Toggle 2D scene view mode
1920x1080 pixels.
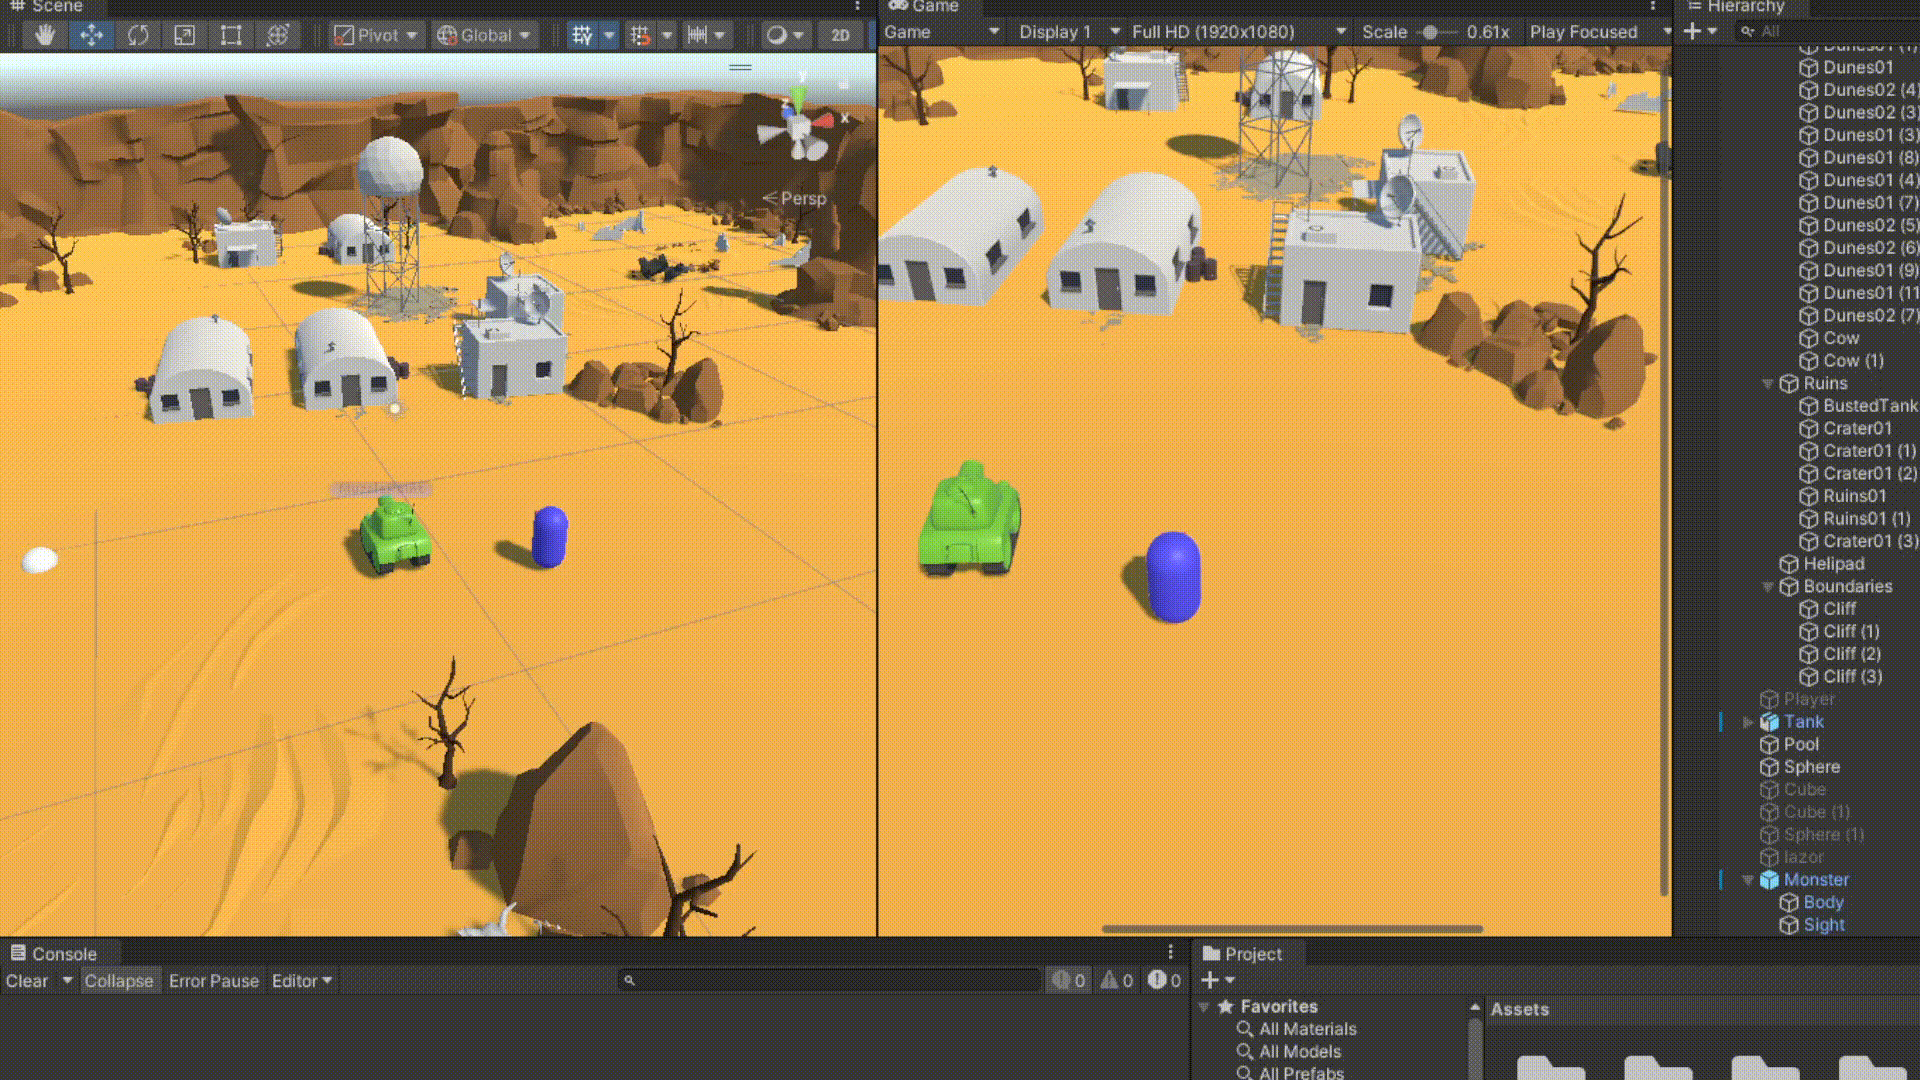coord(840,36)
